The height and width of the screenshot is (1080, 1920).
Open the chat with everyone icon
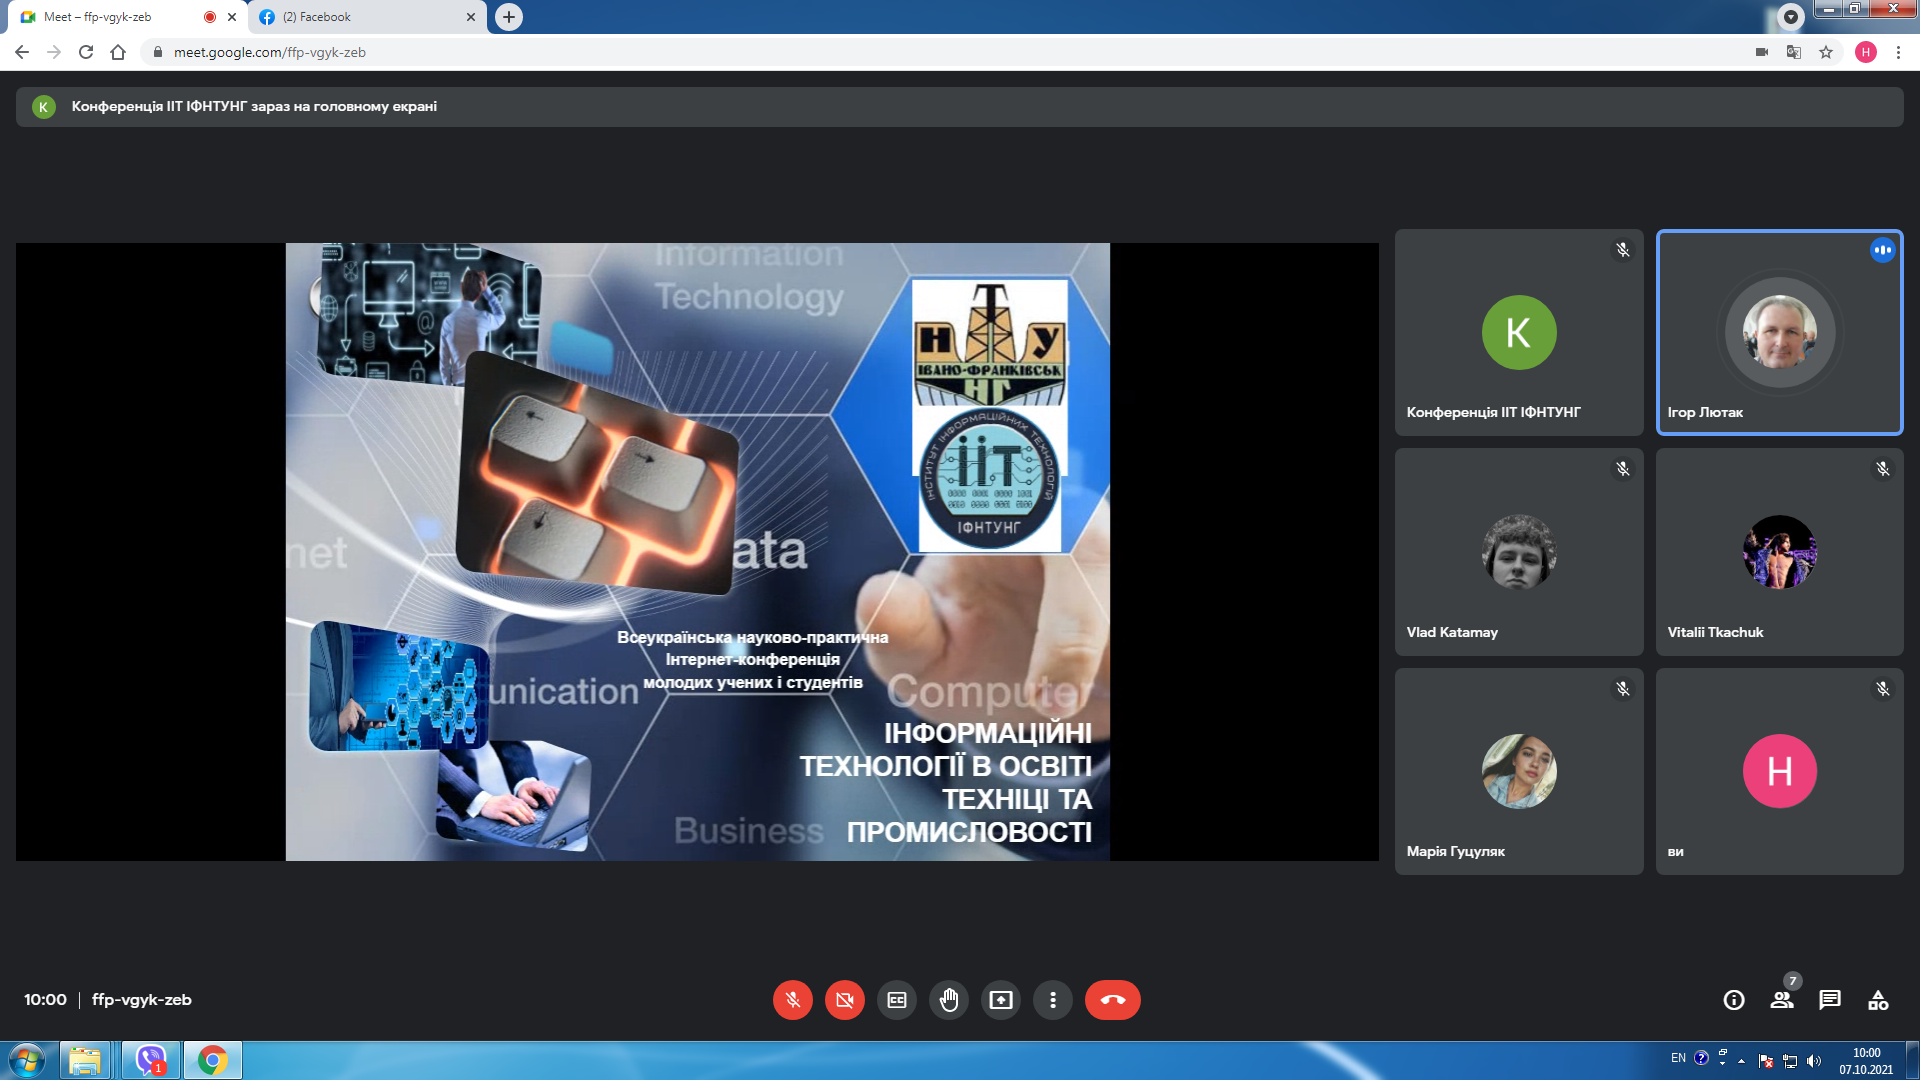[x=1830, y=1000]
